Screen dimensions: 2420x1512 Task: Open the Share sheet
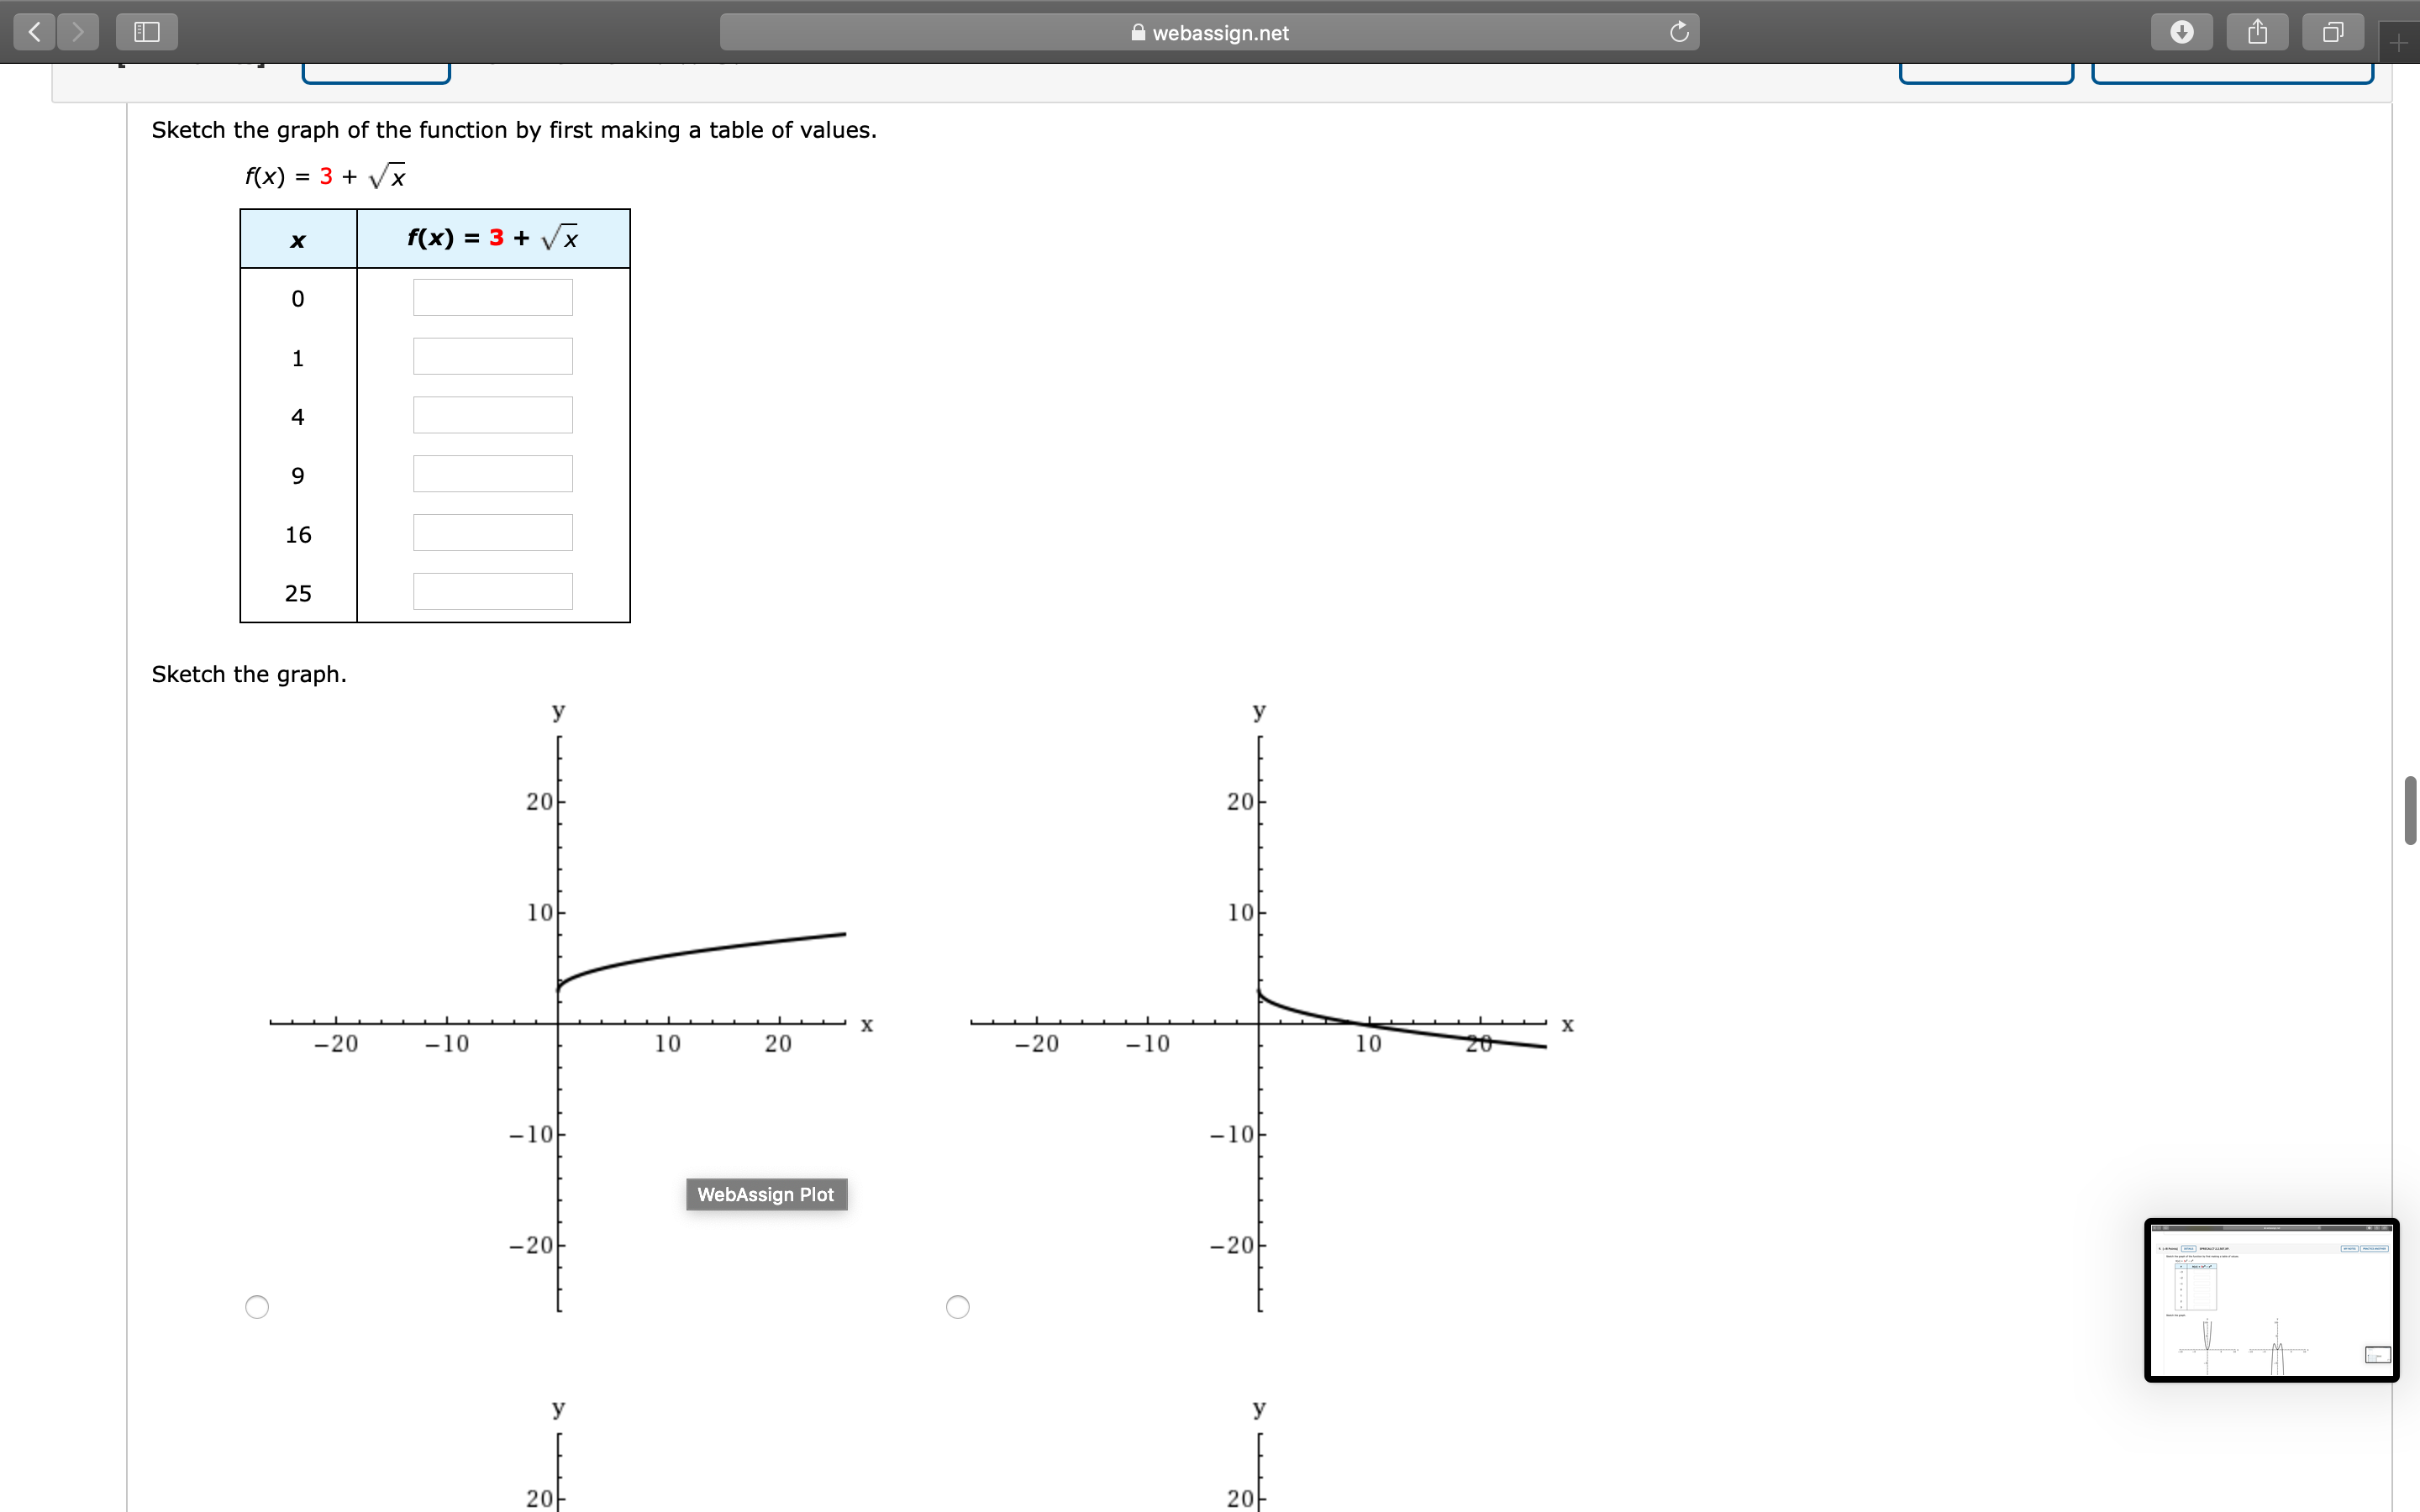(x=2257, y=32)
